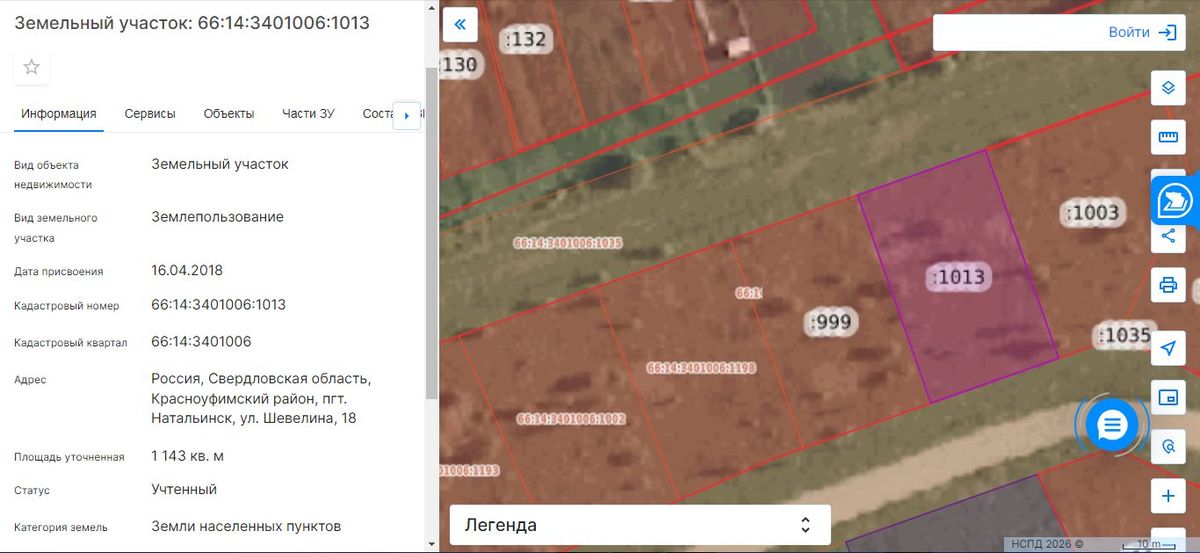
Task: Click the НСПД 2026 copyright text
Action: 1047,544
